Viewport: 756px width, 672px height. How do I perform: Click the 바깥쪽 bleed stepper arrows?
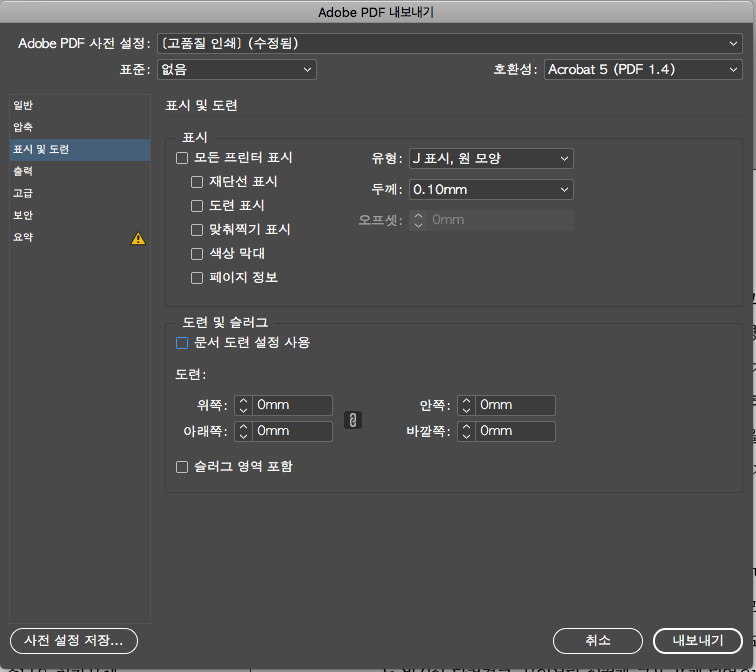click(466, 431)
